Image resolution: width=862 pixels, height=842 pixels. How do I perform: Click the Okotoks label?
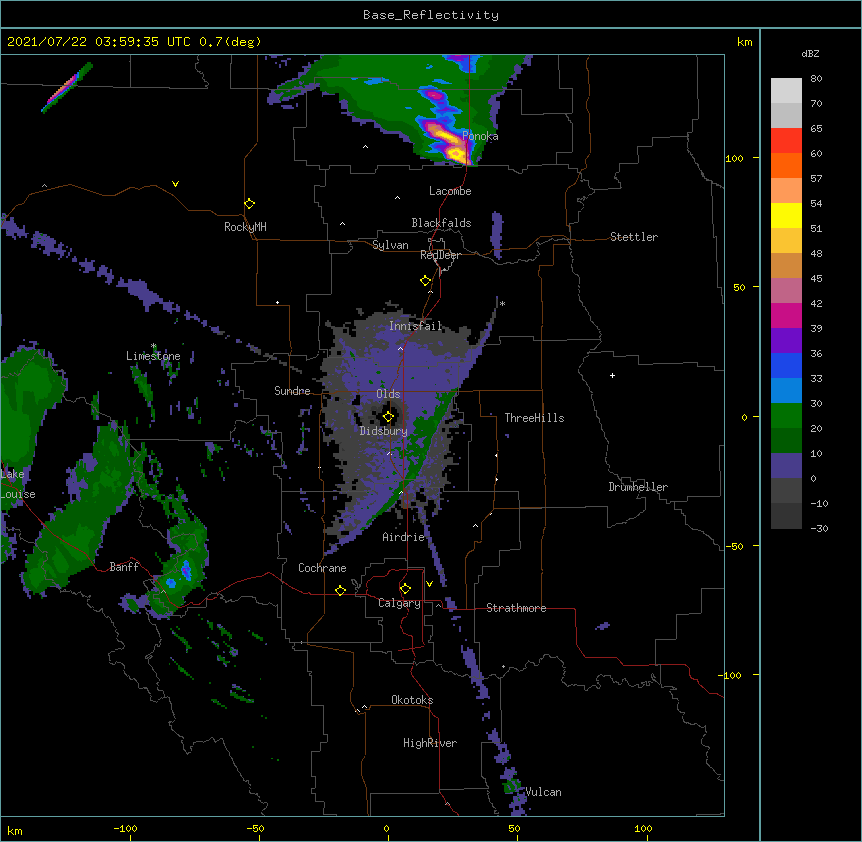(x=412, y=700)
